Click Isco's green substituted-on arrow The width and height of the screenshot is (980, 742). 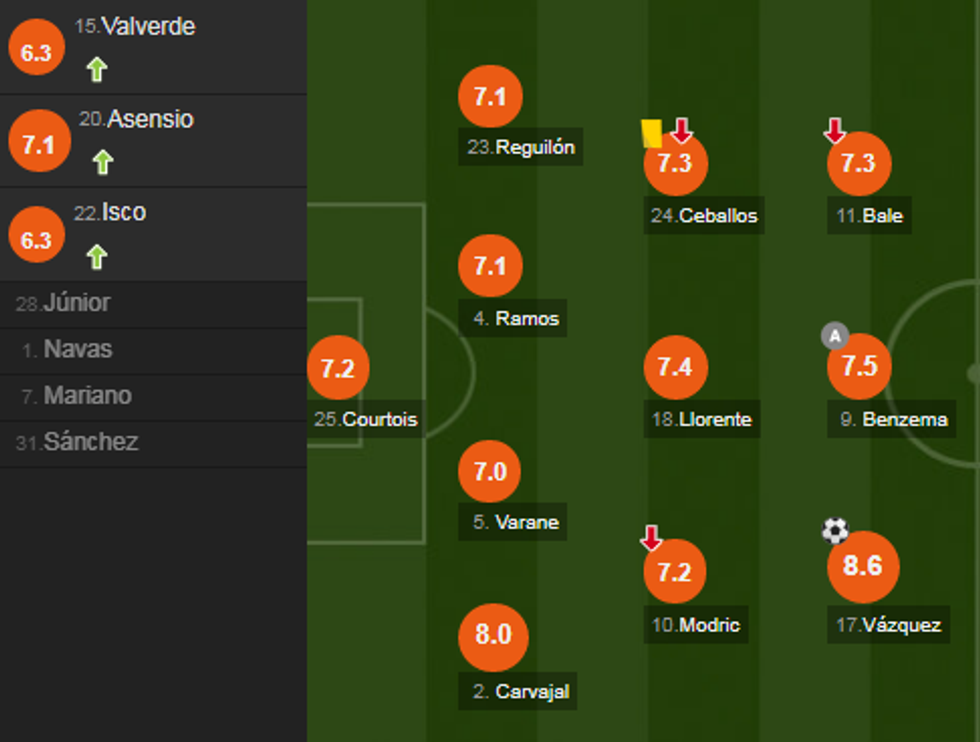pos(96,256)
